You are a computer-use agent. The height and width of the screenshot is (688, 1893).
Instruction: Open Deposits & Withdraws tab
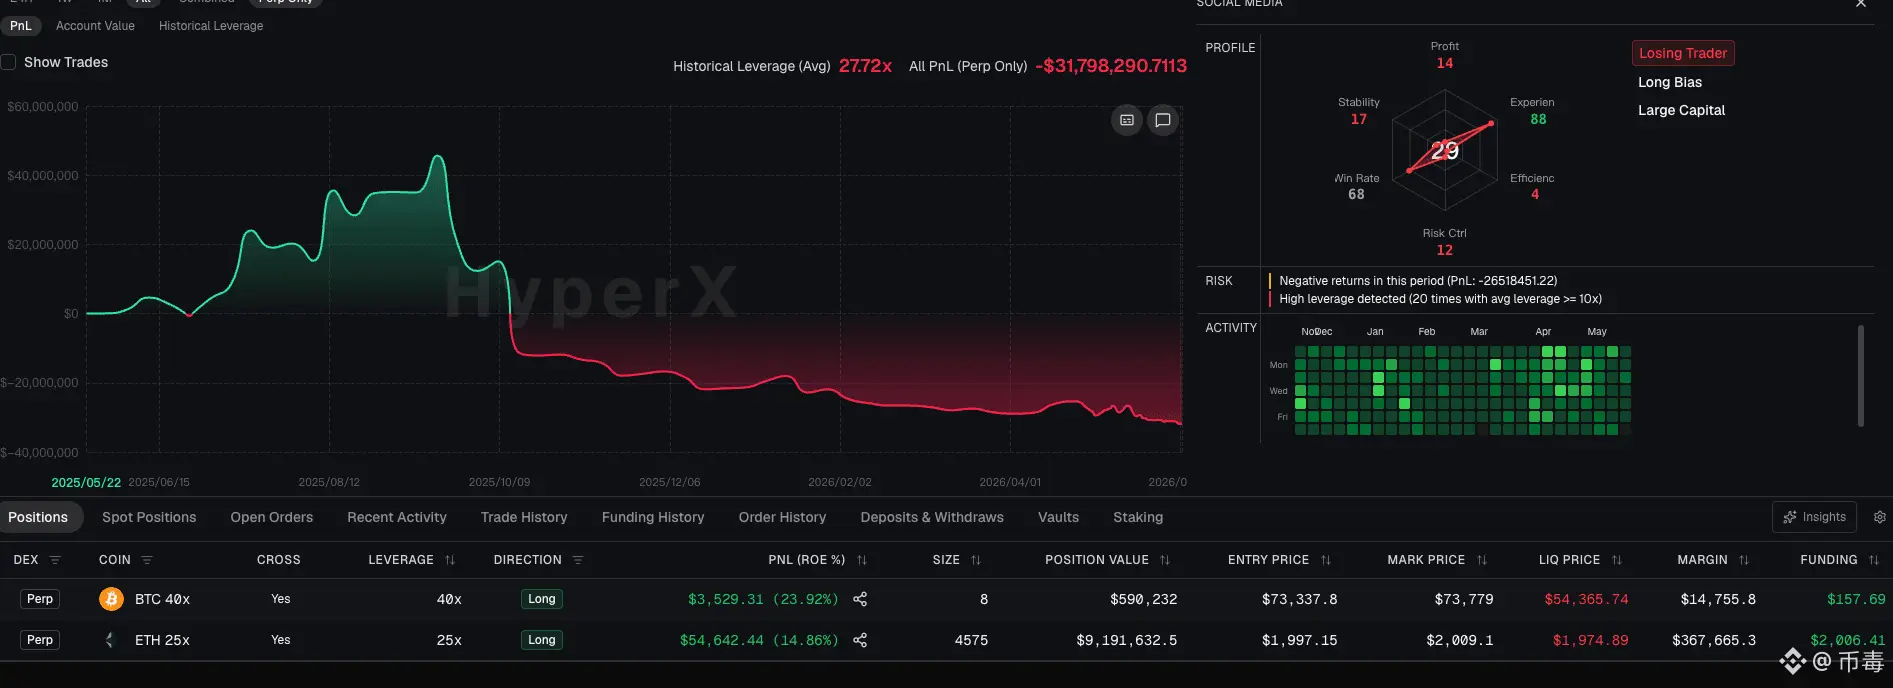(932, 517)
